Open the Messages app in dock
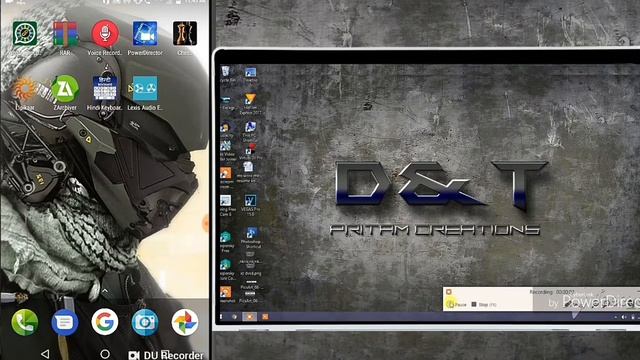This screenshot has width=640, height=360. point(64,322)
